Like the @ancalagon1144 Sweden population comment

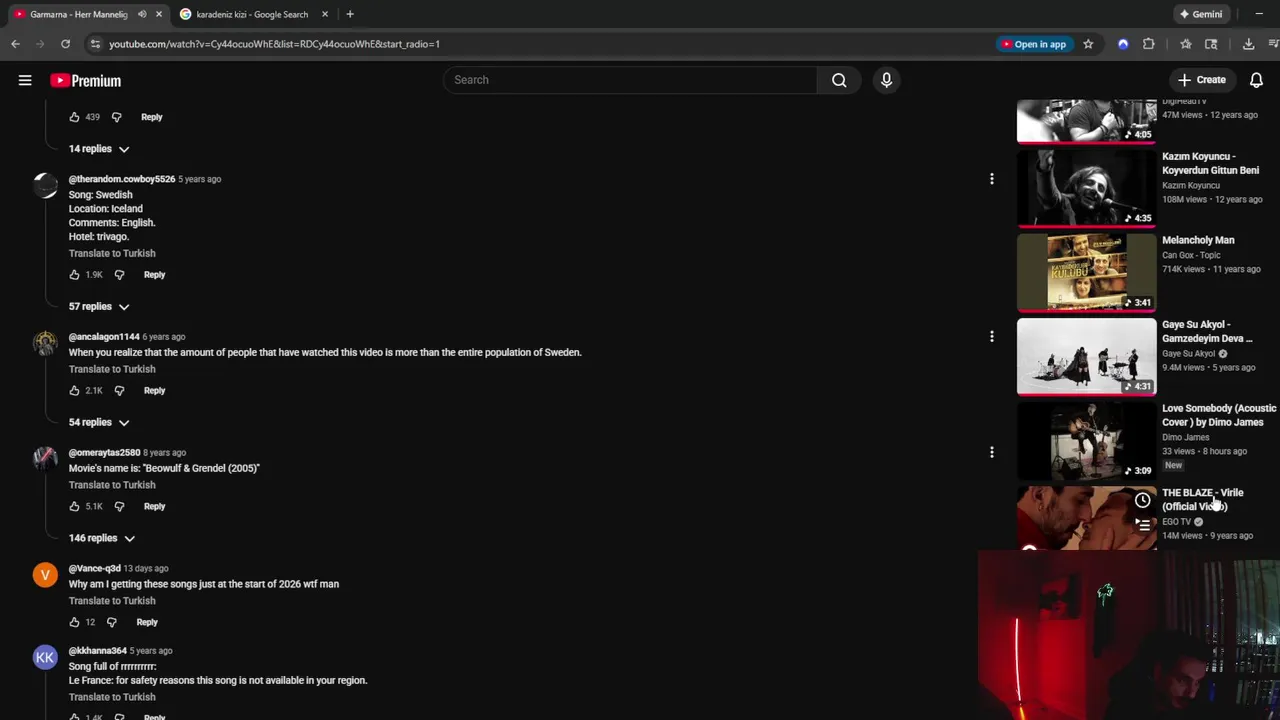point(74,391)
